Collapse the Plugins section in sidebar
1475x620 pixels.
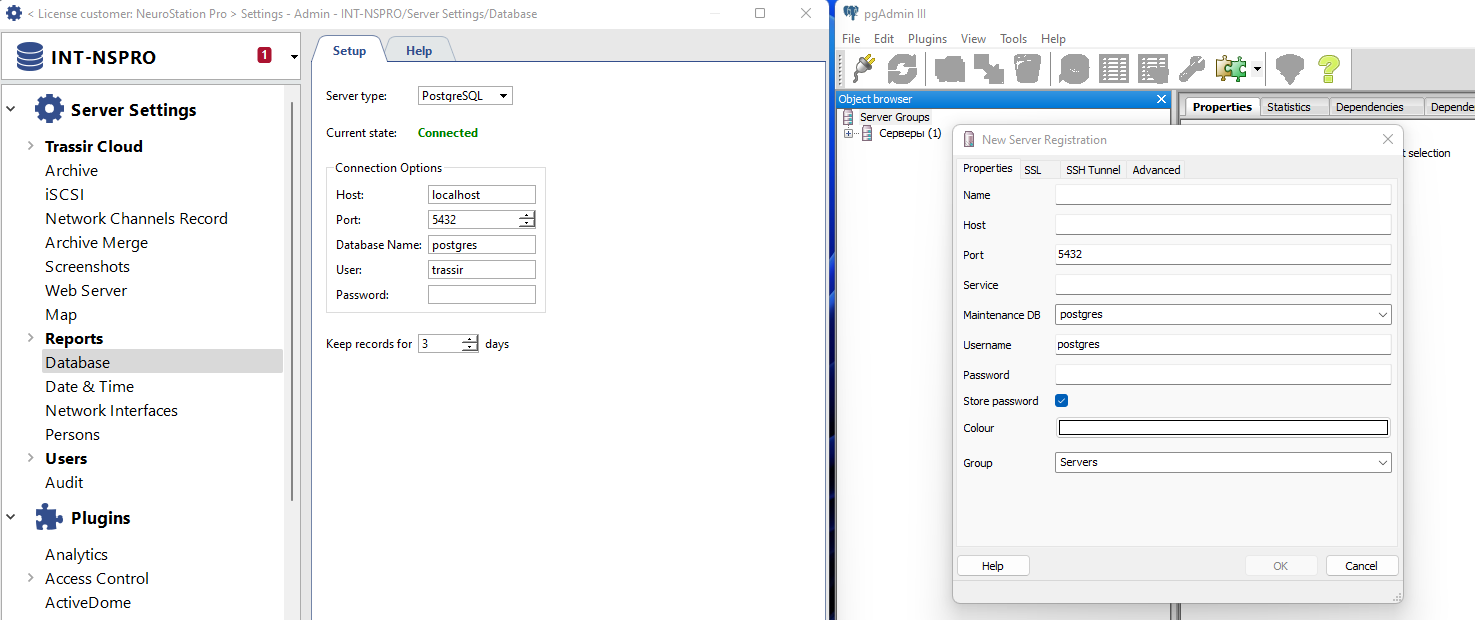pos(11,517)
